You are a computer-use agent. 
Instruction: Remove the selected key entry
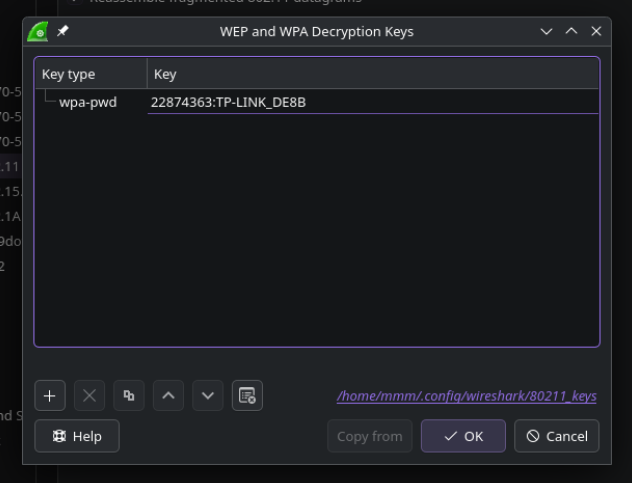pyautogui.click(x=88, y=395)
